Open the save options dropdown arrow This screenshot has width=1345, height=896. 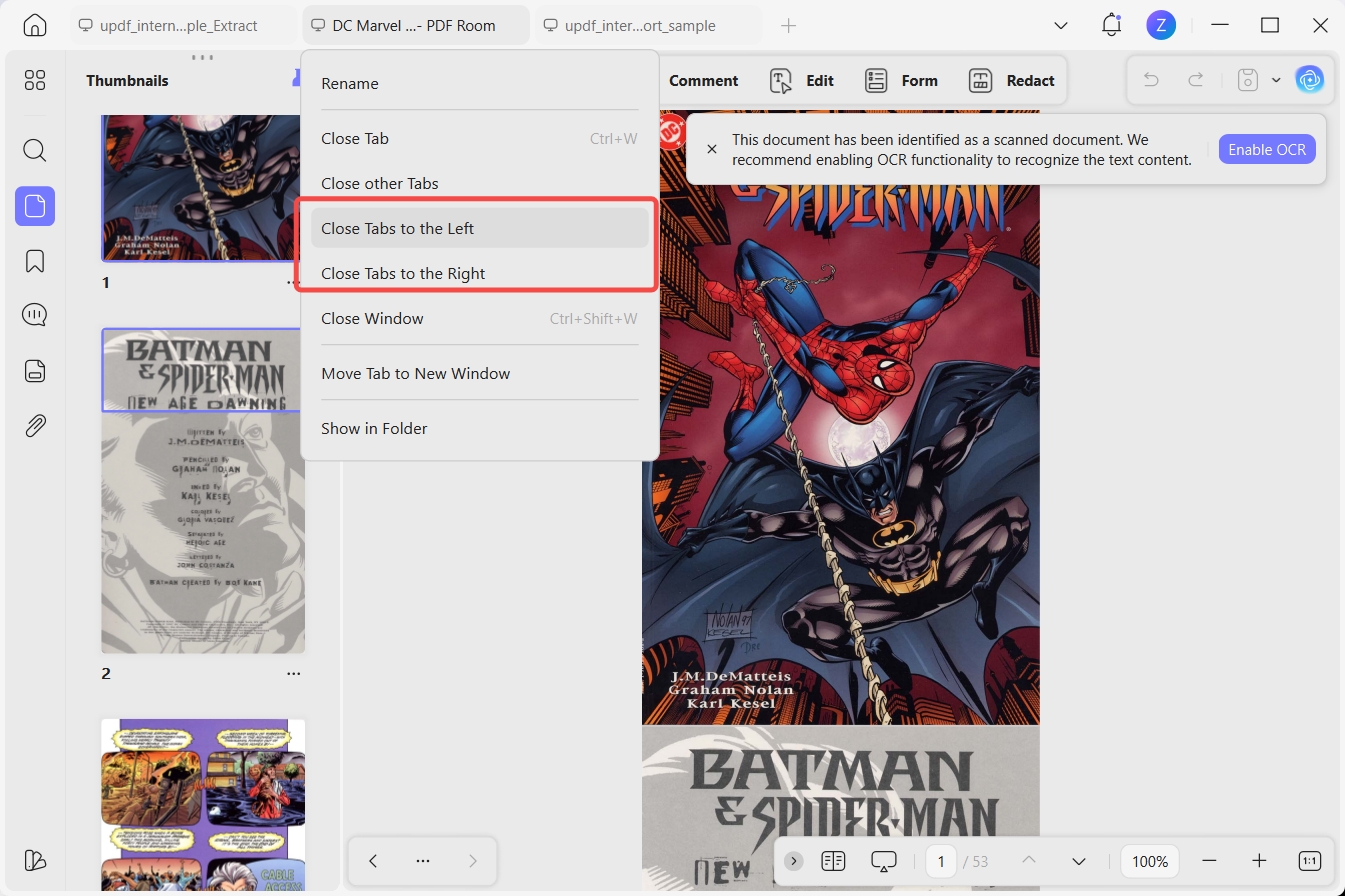coord(1276,80)
